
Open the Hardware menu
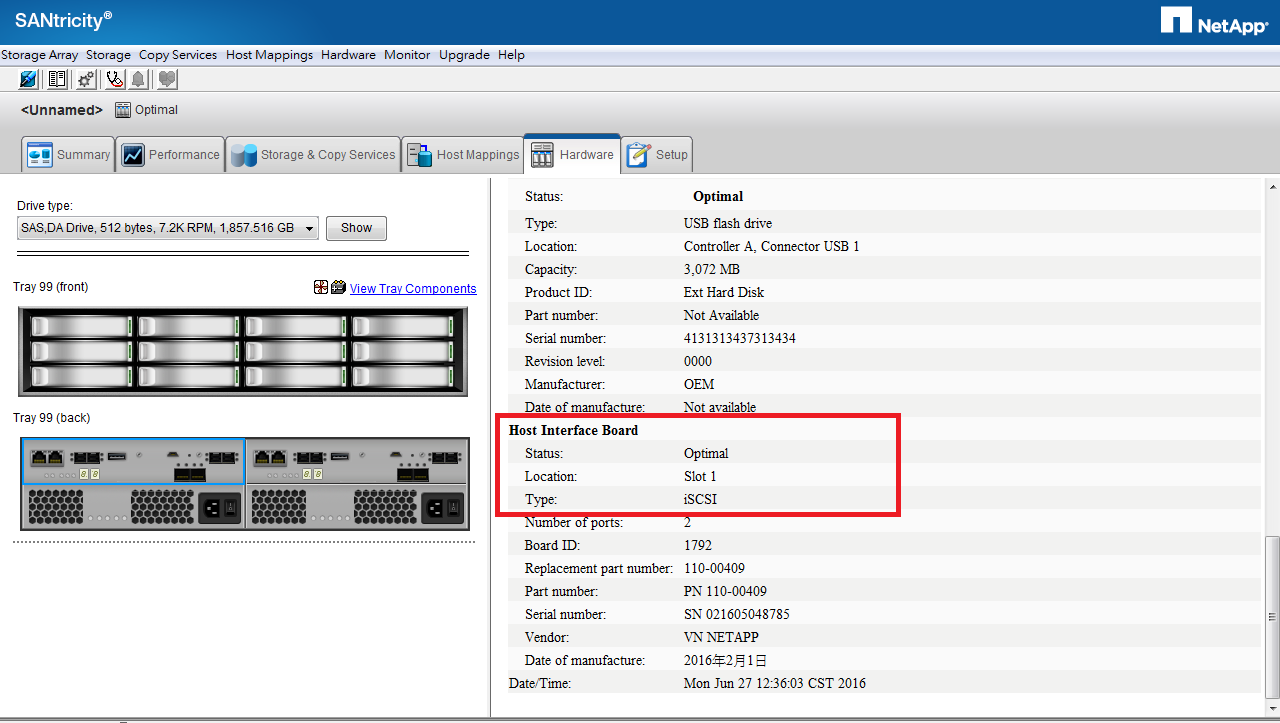tap(348, 55)
